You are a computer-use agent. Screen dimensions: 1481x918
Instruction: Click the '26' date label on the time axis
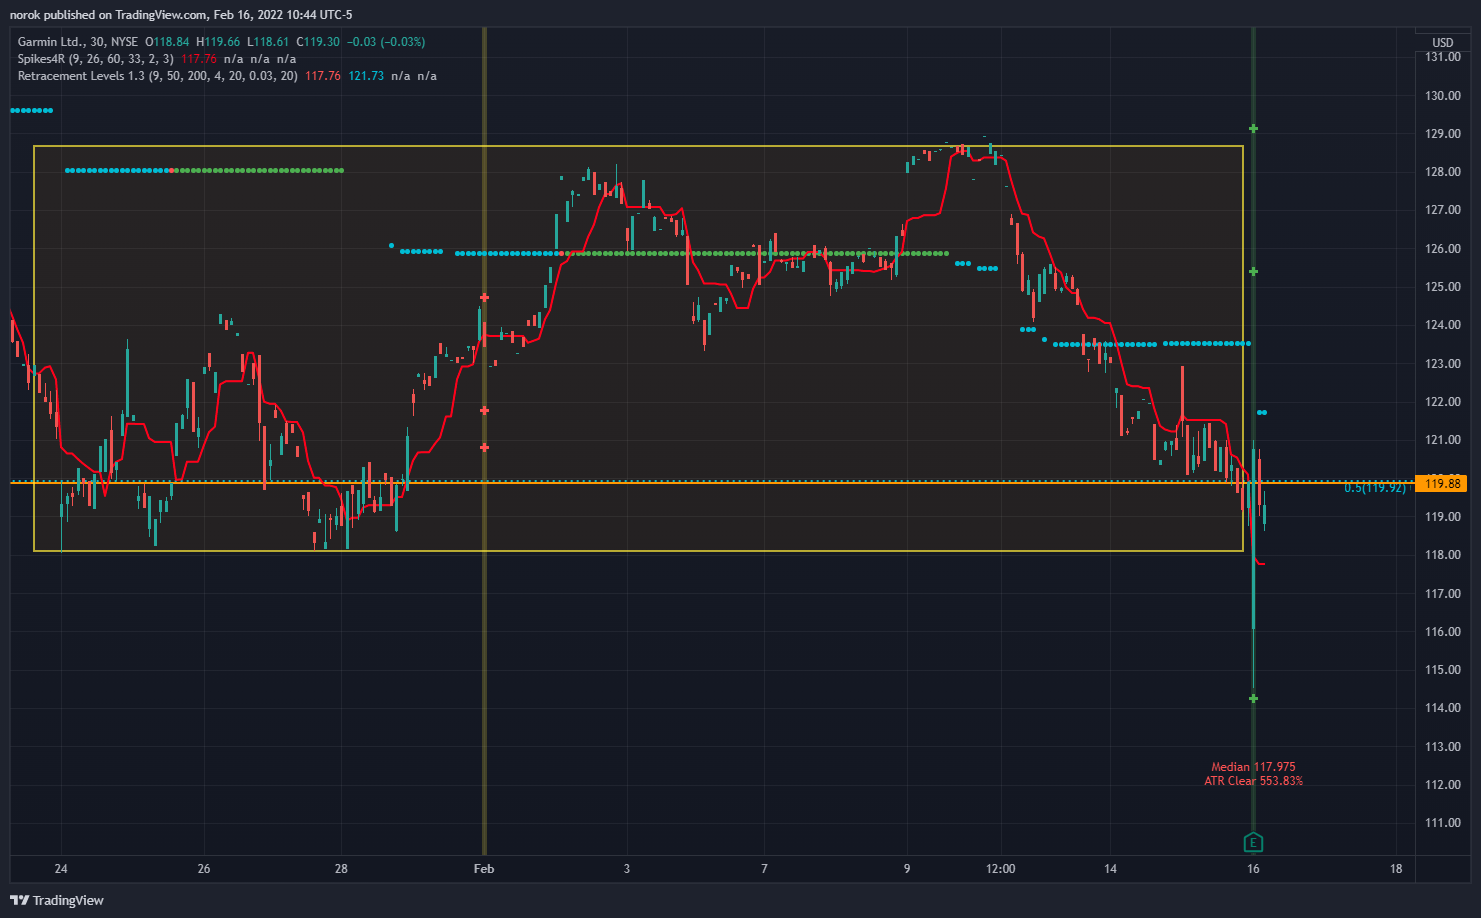[x=204, y=869]
